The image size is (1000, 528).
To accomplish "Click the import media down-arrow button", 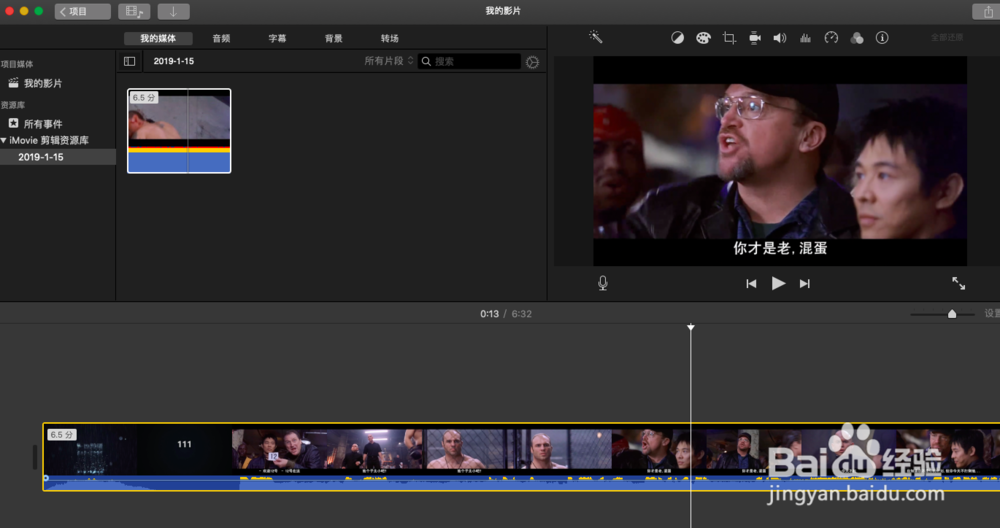I will click(173, 11).
